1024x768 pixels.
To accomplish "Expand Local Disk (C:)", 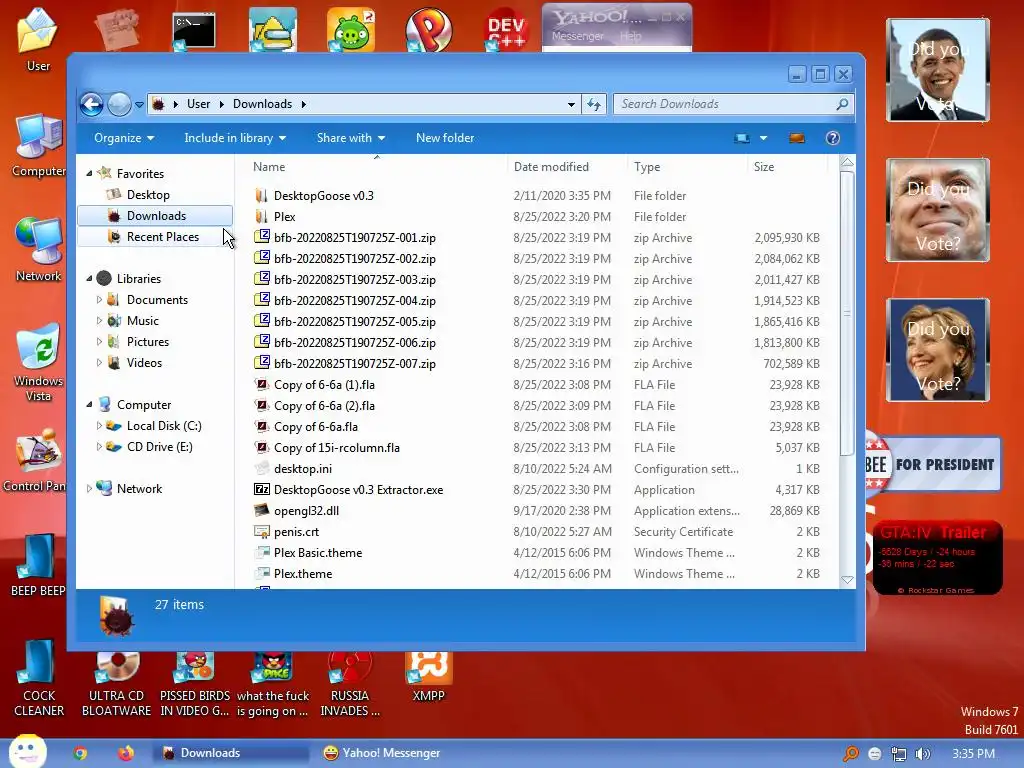I will tap(99, 426).
